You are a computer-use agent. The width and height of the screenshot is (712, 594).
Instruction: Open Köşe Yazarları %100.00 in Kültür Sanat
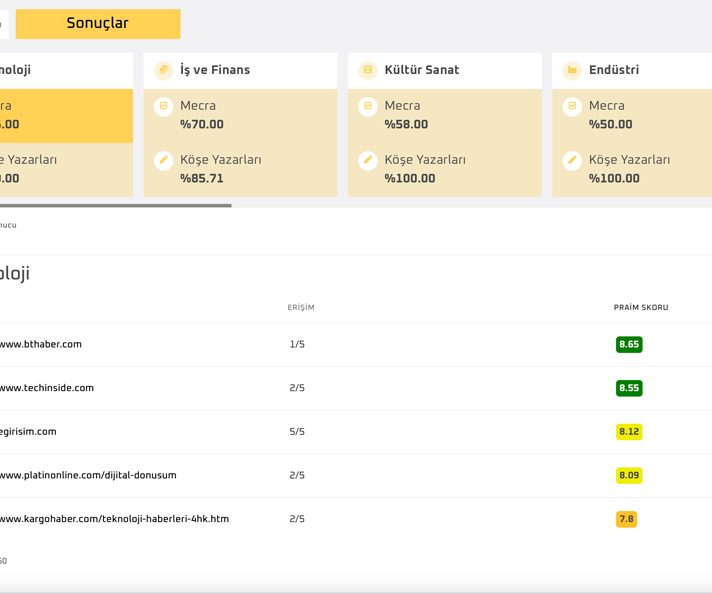pos(445,169)
